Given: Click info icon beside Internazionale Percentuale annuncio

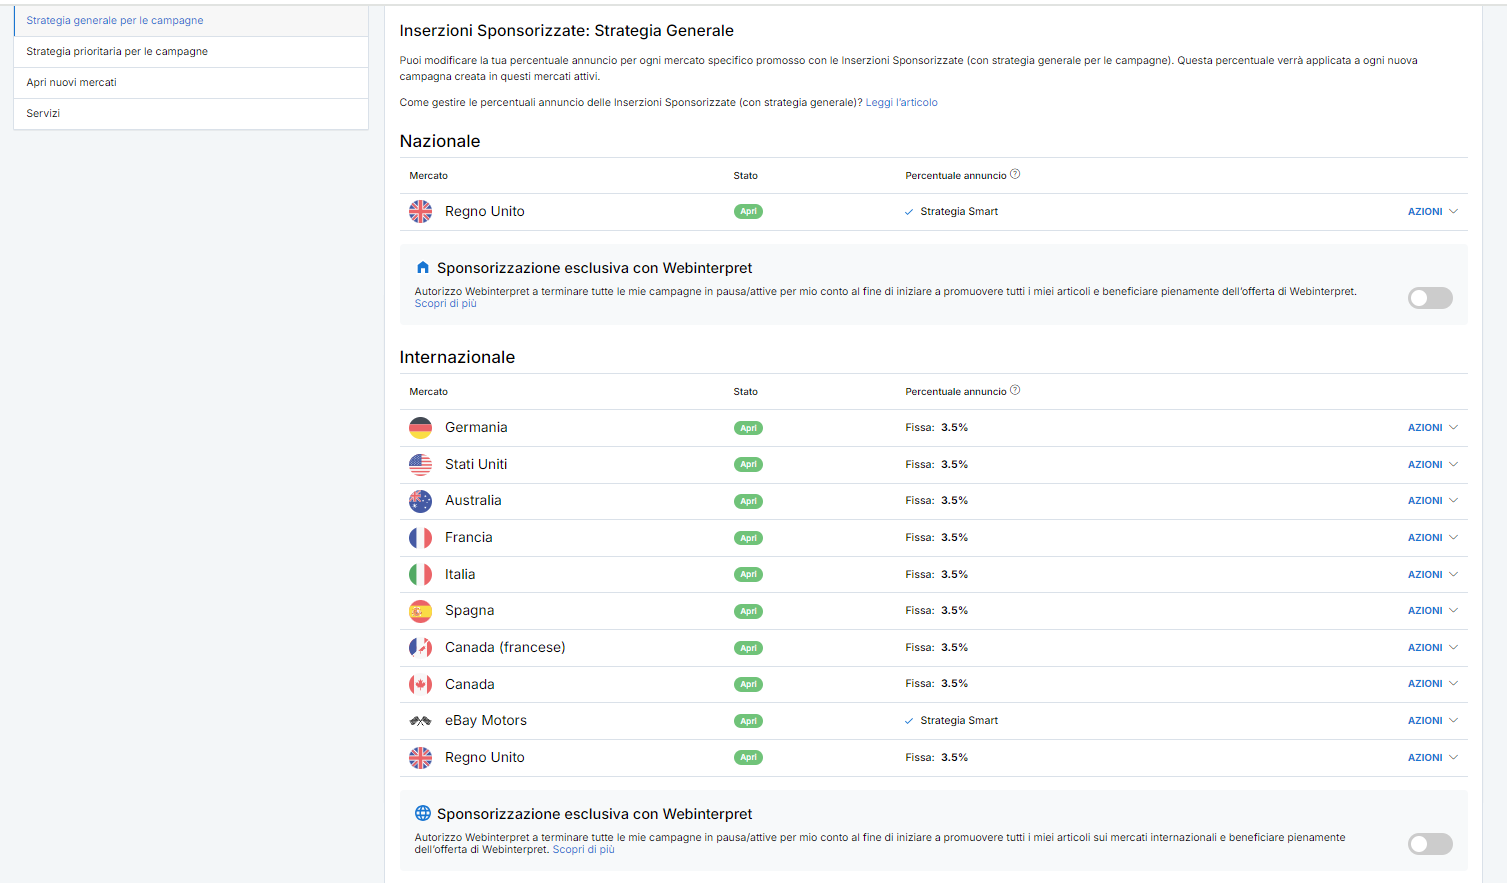Looking at the screenshot, I should pos(1015,390).
